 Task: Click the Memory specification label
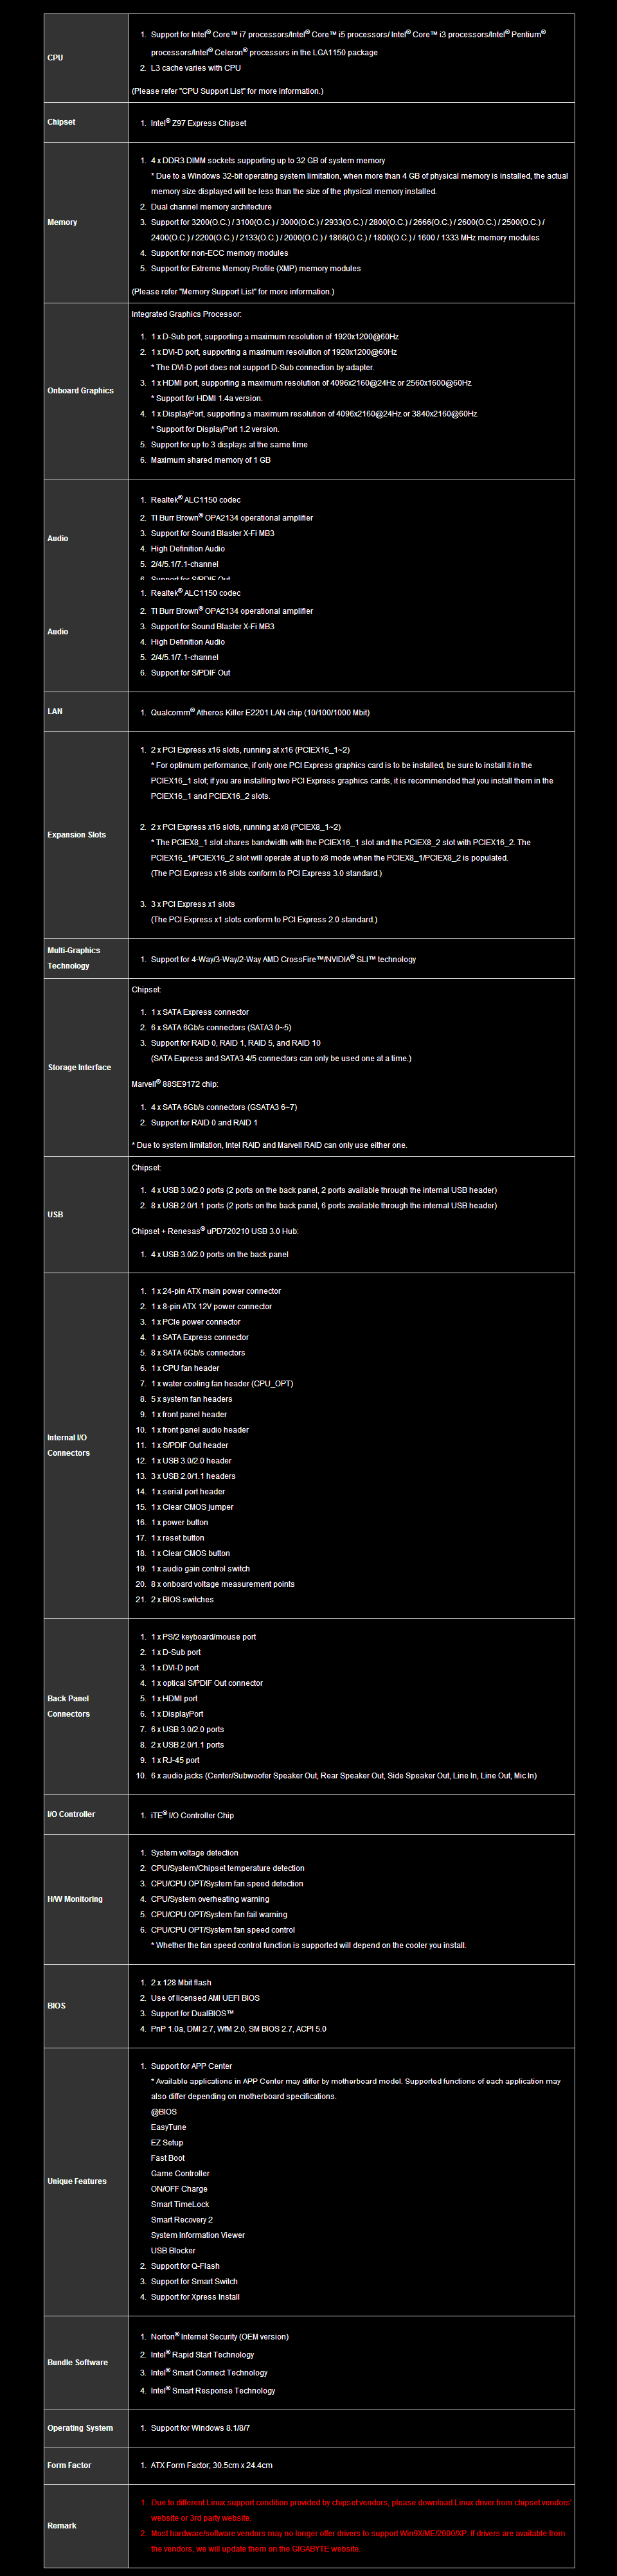pos(62,222)
